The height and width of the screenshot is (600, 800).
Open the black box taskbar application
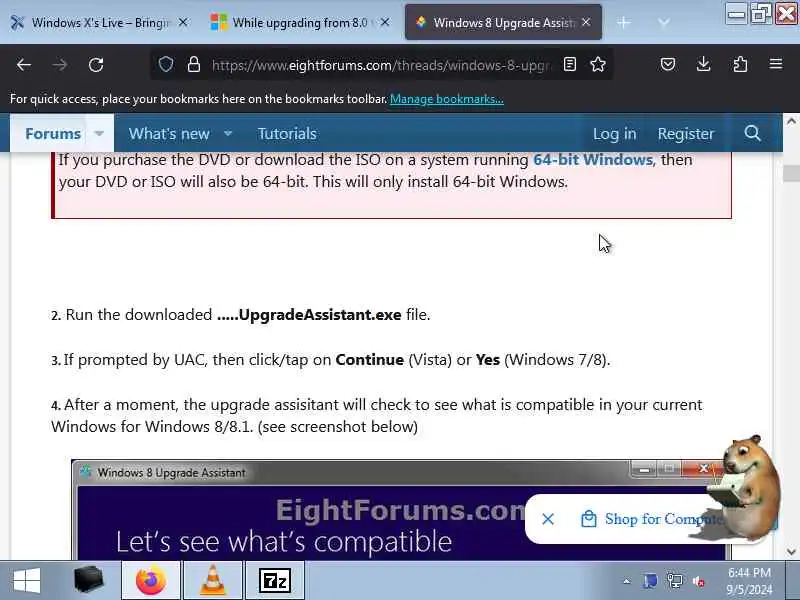pos(88,580)
